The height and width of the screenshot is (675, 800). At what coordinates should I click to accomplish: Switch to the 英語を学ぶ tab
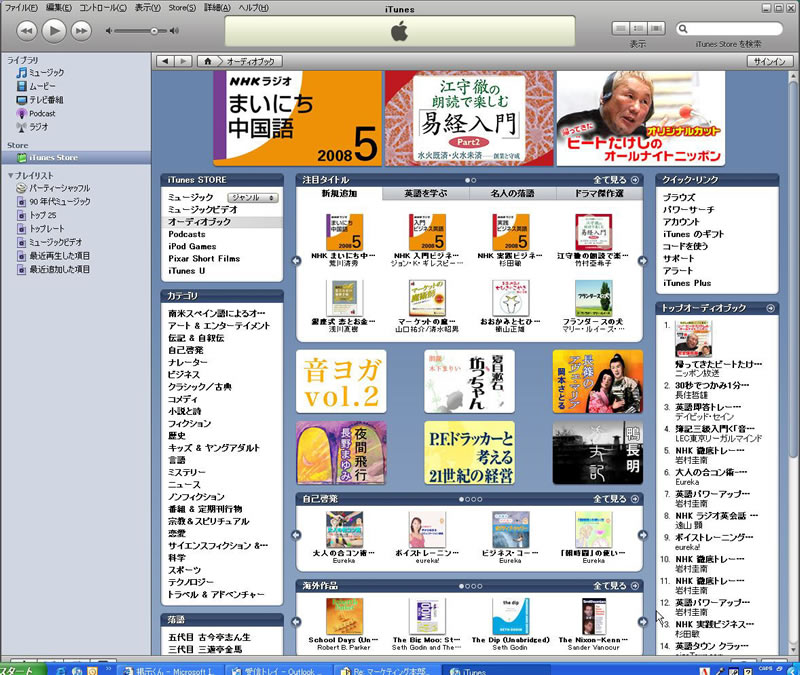point(426,193)
